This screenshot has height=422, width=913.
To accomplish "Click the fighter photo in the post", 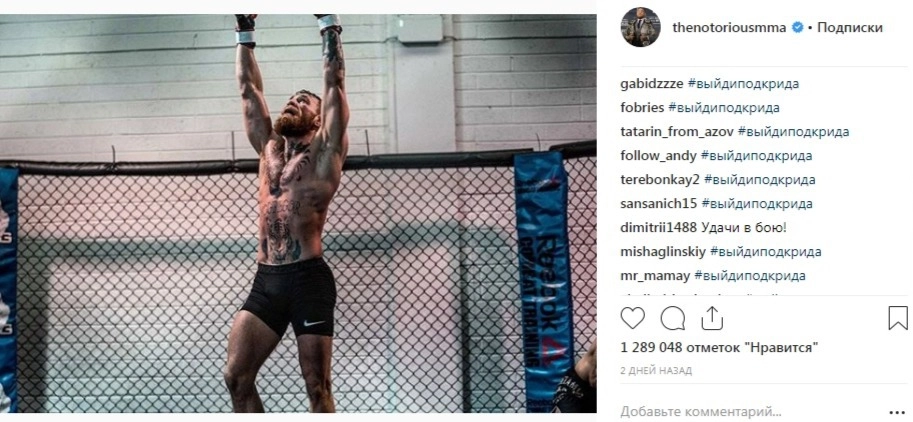I will (x=298, y=214).
